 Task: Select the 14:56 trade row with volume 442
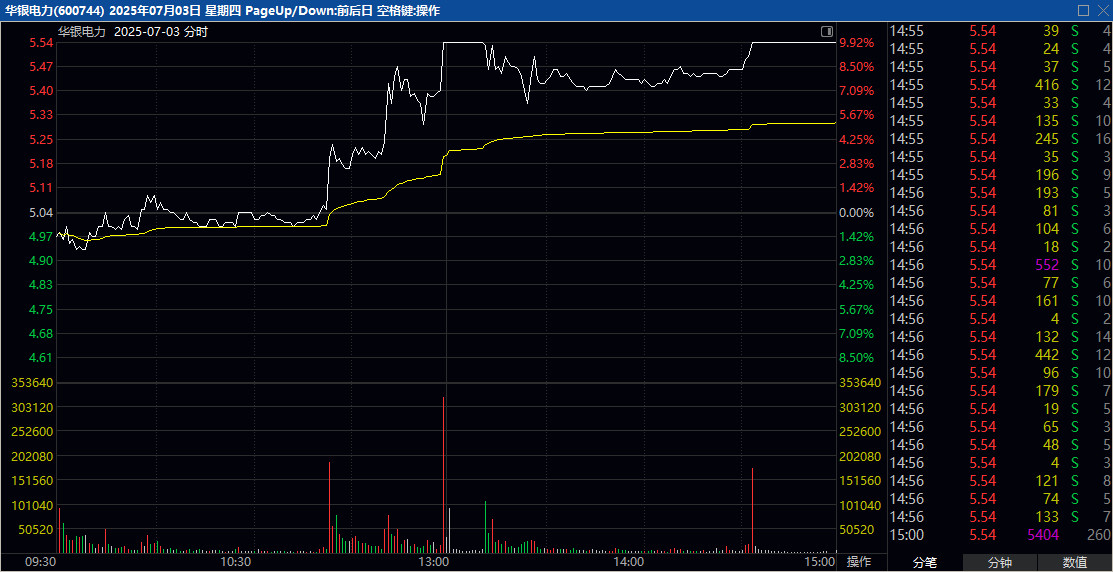tap(1000, 355)
